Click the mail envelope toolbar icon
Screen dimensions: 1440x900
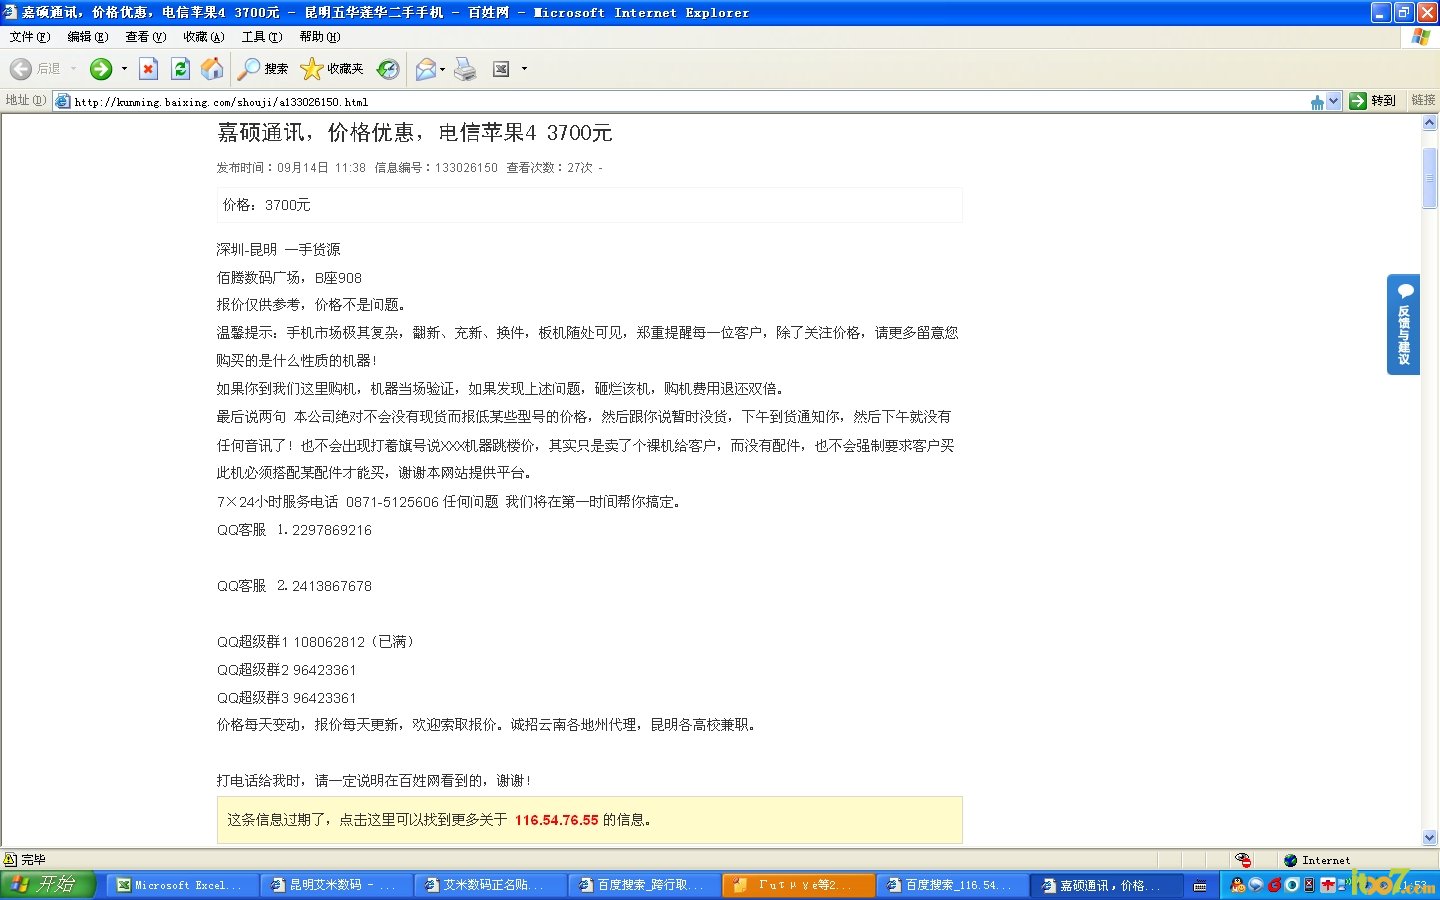[425, 69]
